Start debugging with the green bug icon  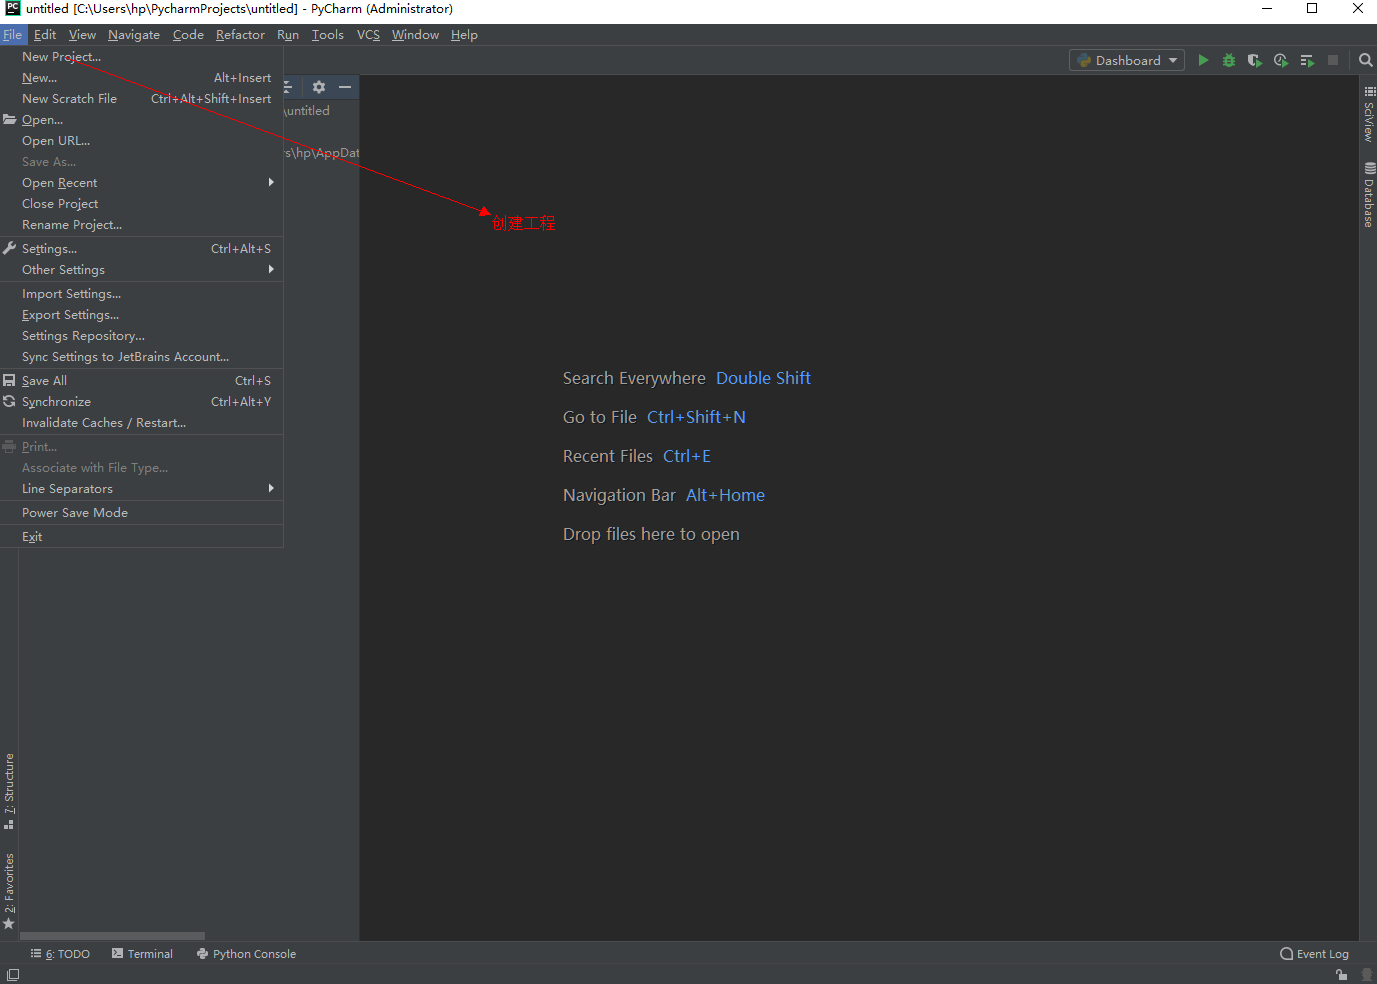click(1229, 60)
